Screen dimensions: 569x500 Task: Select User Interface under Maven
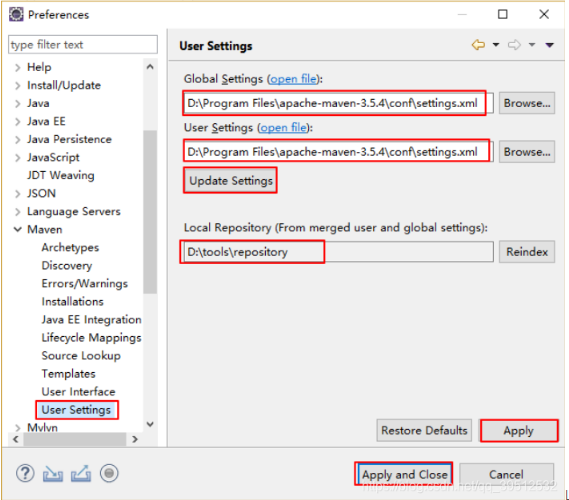tap(78, 392)
